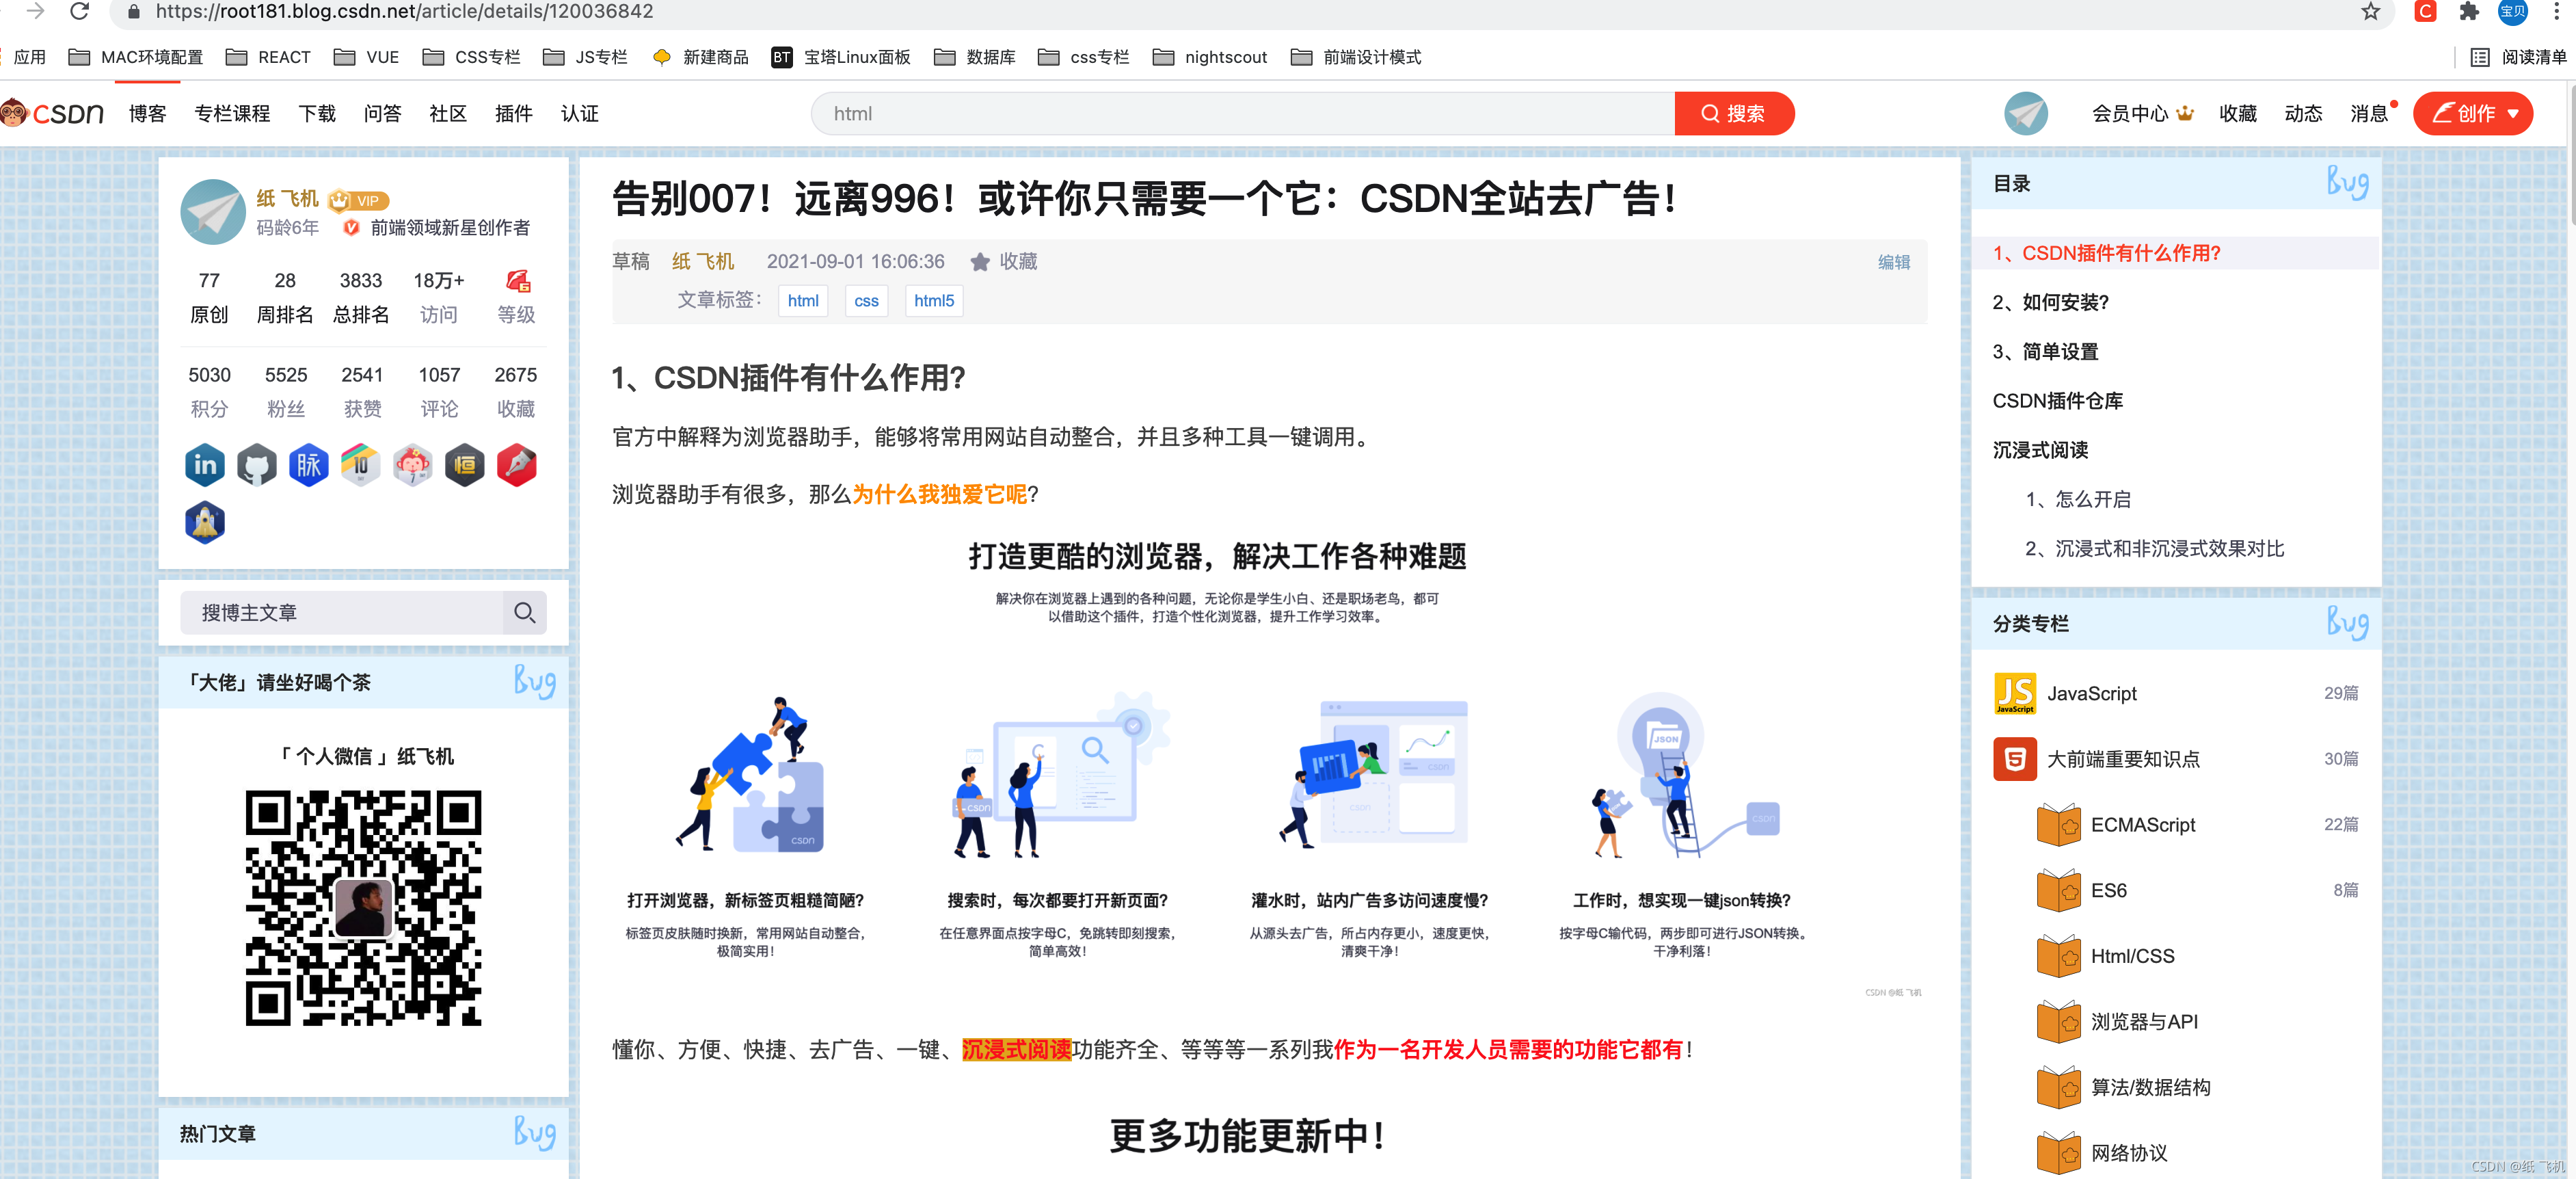This screenshot has width=2576, height=1179.
Task: Click the VIP badge beside author name
Action: click(360, 200)
